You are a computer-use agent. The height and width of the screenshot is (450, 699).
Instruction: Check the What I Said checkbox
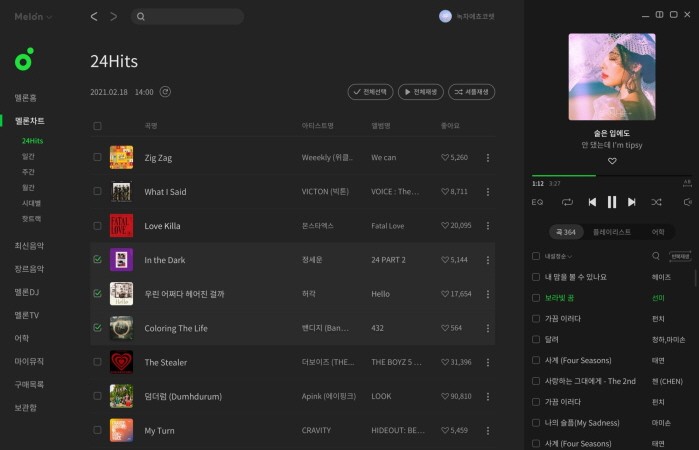(97, 191)
